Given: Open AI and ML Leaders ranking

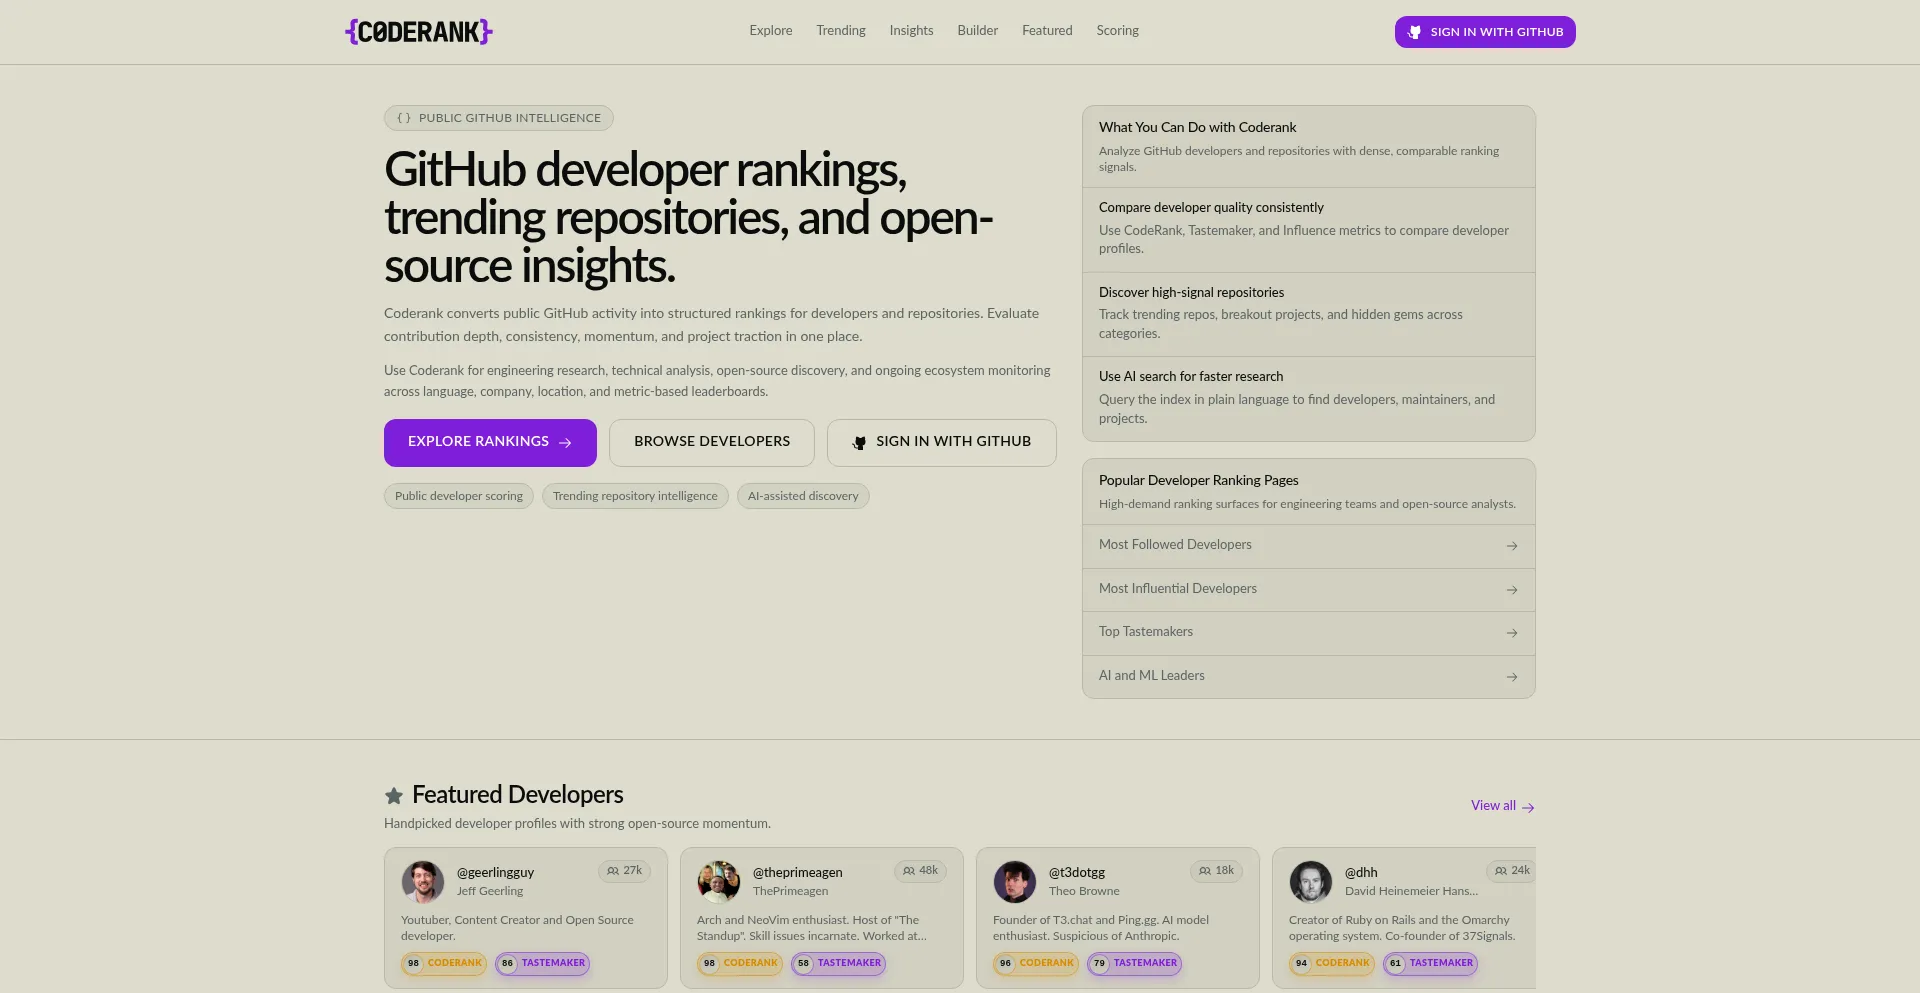Looking at the screenshot, I should 1309,677.
